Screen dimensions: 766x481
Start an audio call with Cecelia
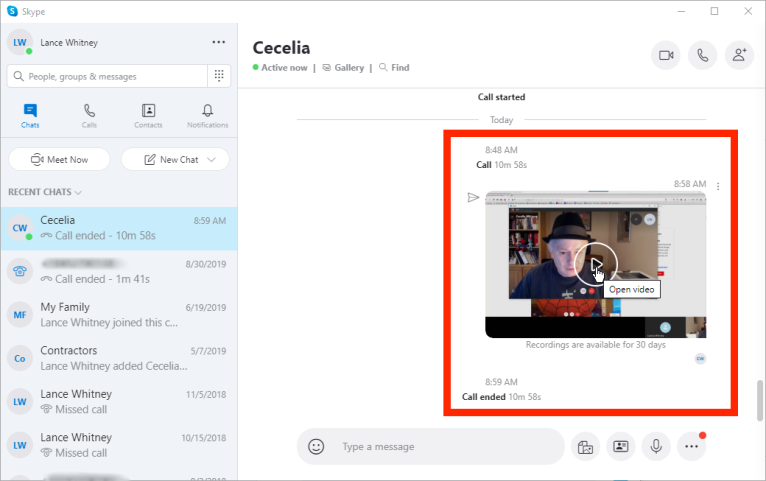[x=702, y=56]
